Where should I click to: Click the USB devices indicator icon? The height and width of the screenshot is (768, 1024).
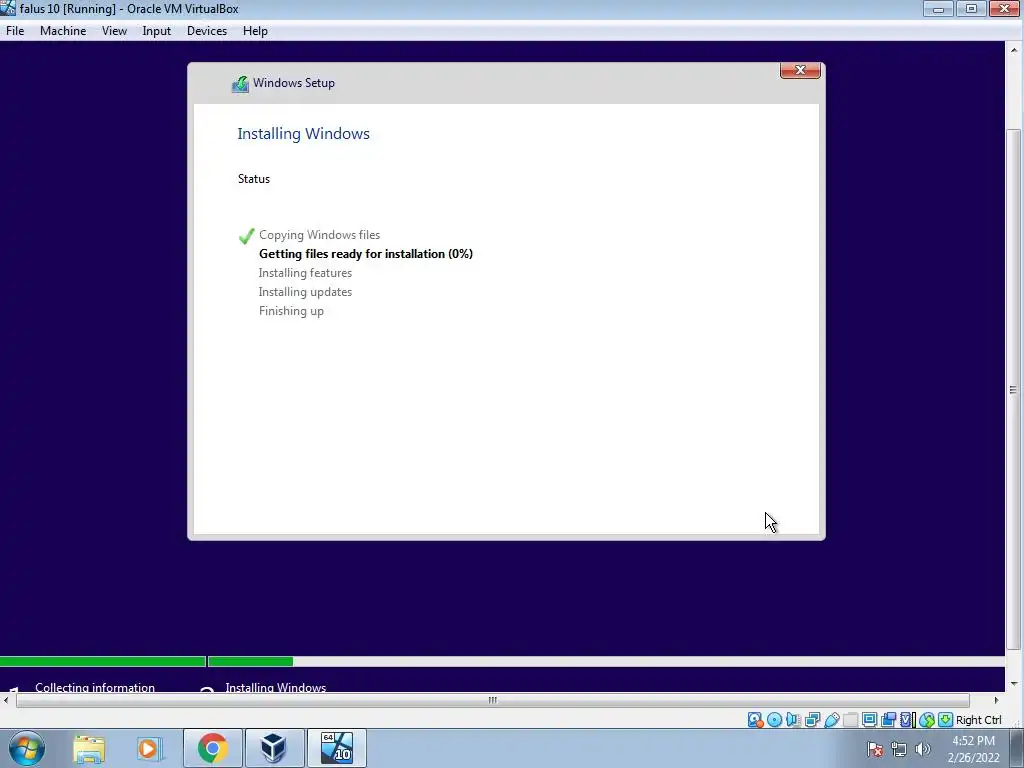coord(832,720)
